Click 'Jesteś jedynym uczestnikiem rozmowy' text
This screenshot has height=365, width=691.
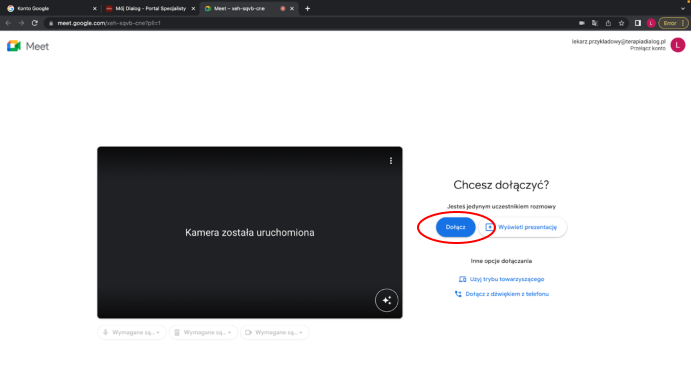click(501, 206)
